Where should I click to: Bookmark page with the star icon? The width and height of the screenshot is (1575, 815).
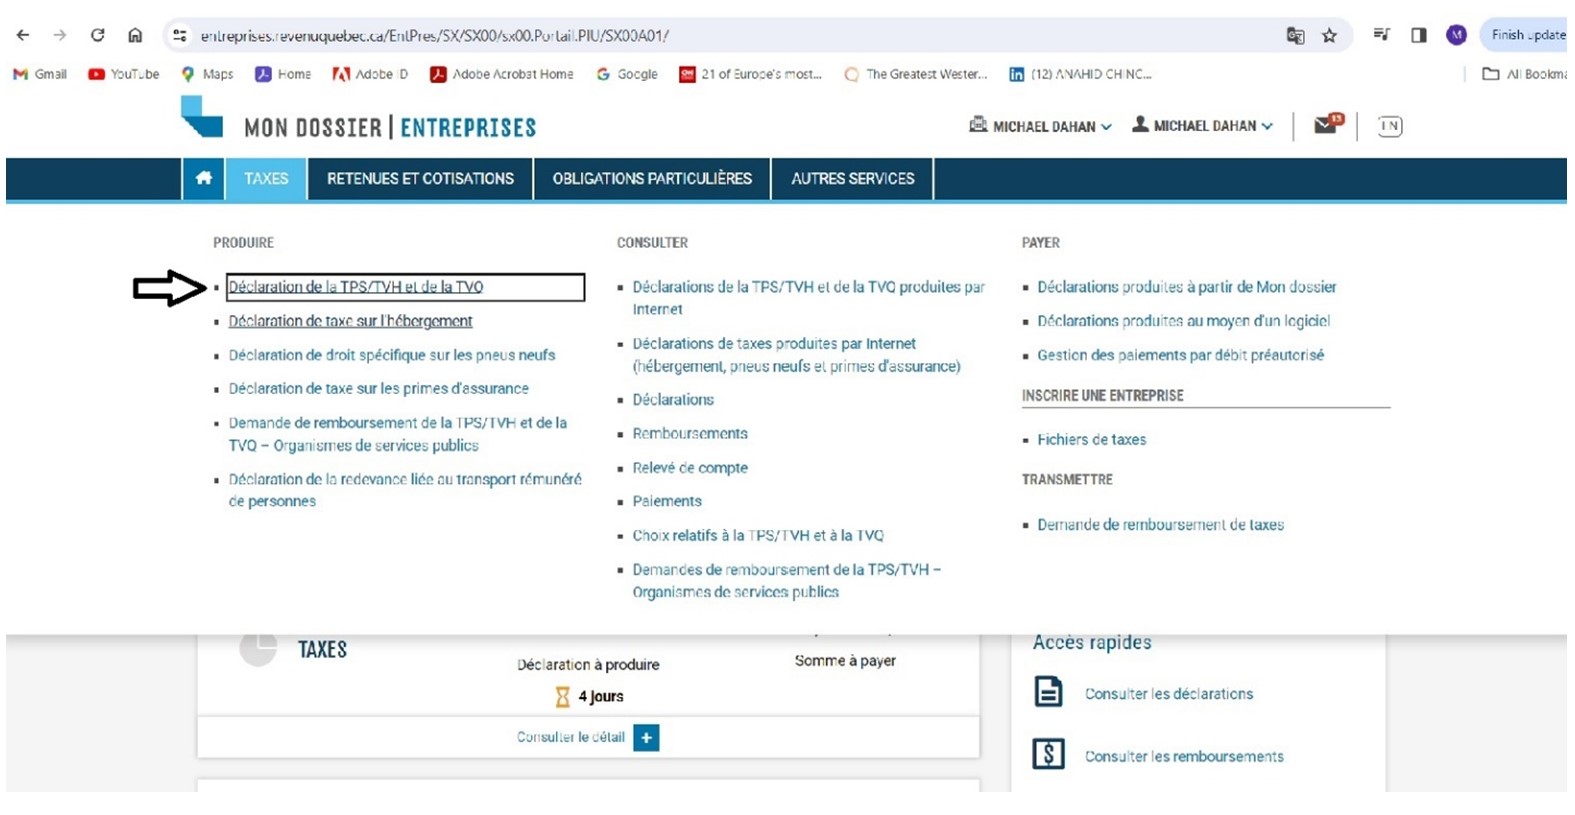pos(1329,36)
